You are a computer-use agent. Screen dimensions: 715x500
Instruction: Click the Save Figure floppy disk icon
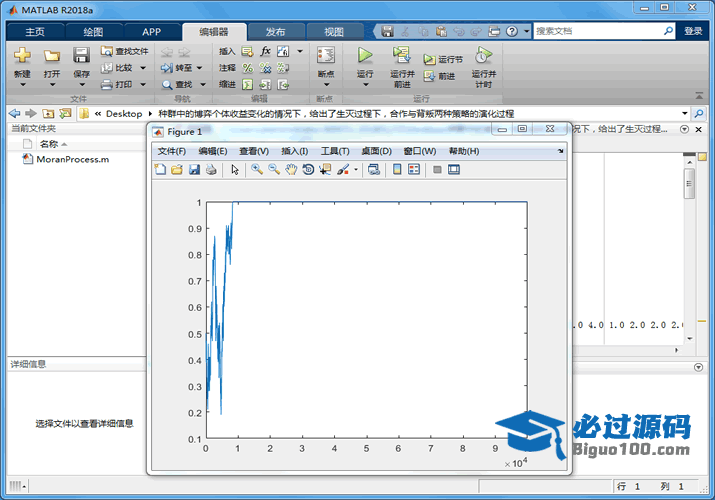(194, 170)
